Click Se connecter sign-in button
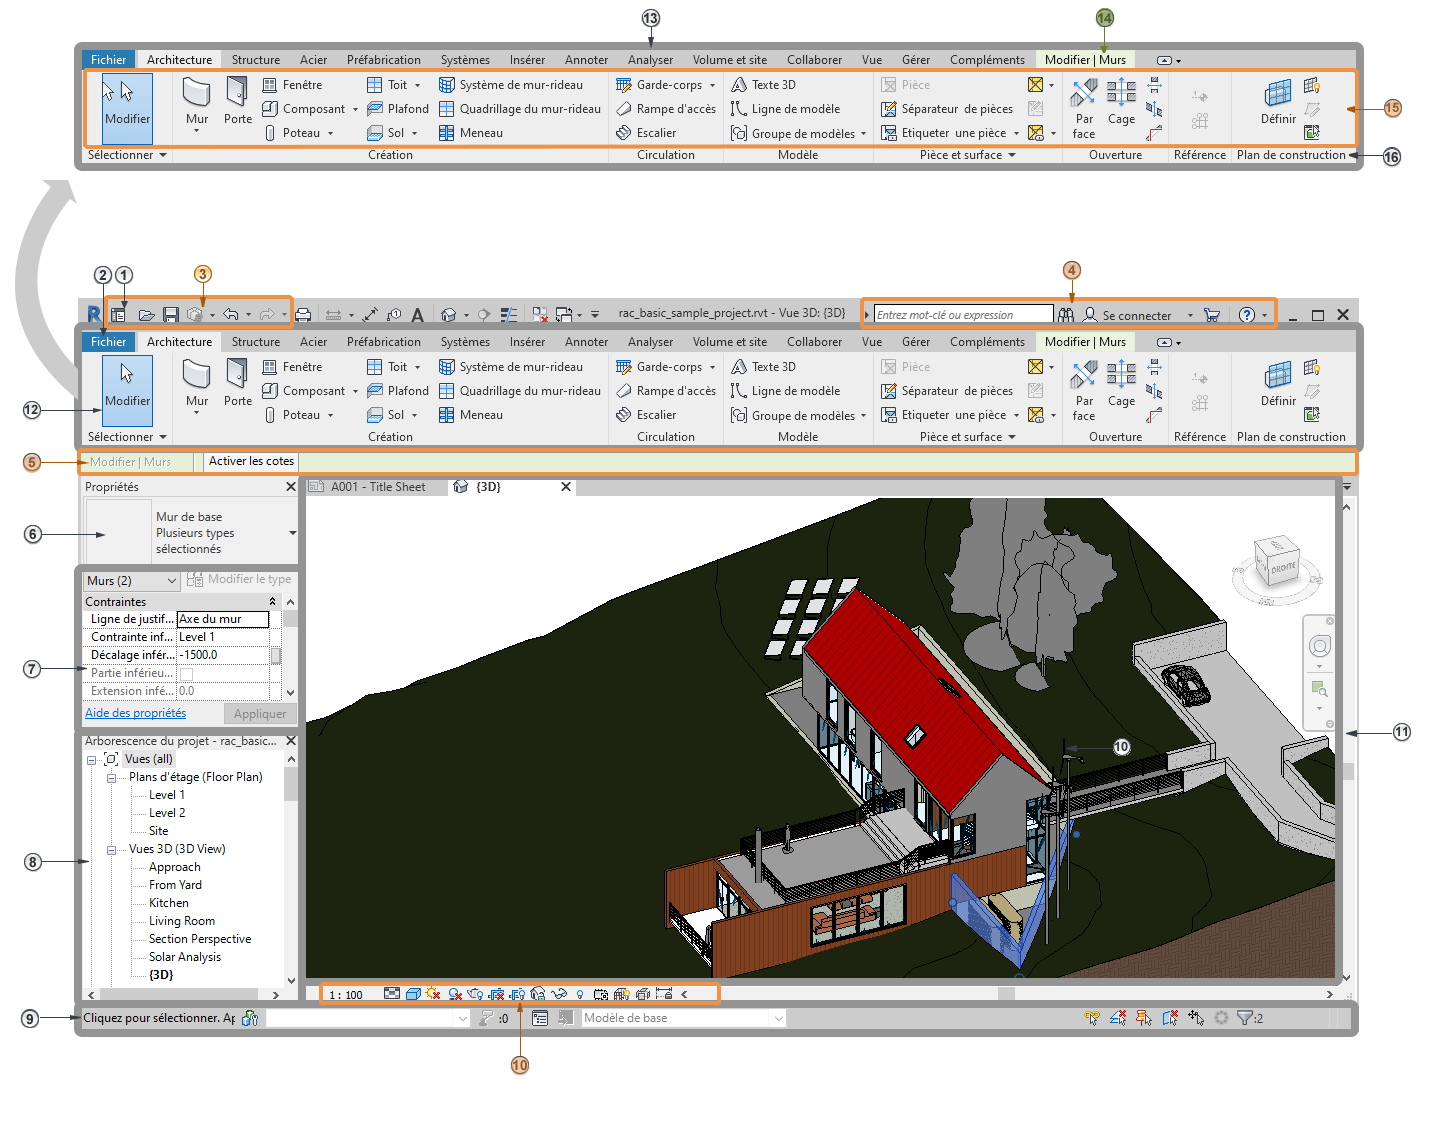1430x1125 pixels. [1127, 315]
